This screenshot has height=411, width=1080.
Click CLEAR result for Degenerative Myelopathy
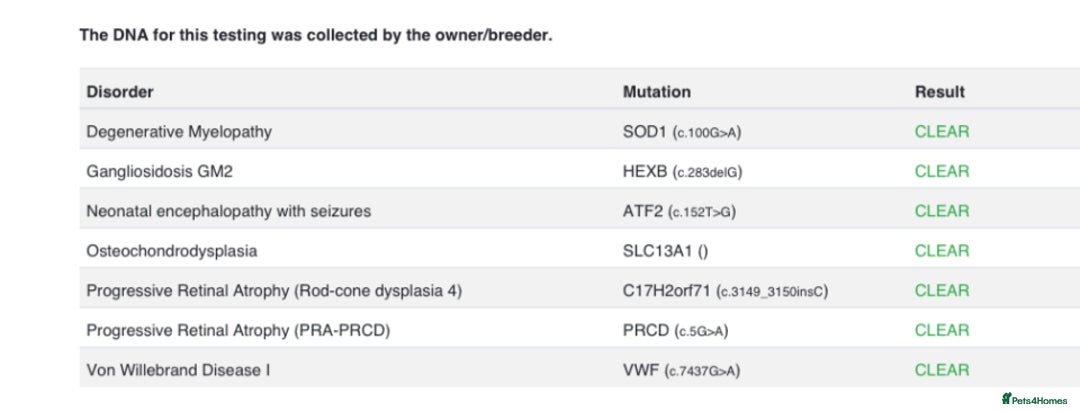click(941, 132)
